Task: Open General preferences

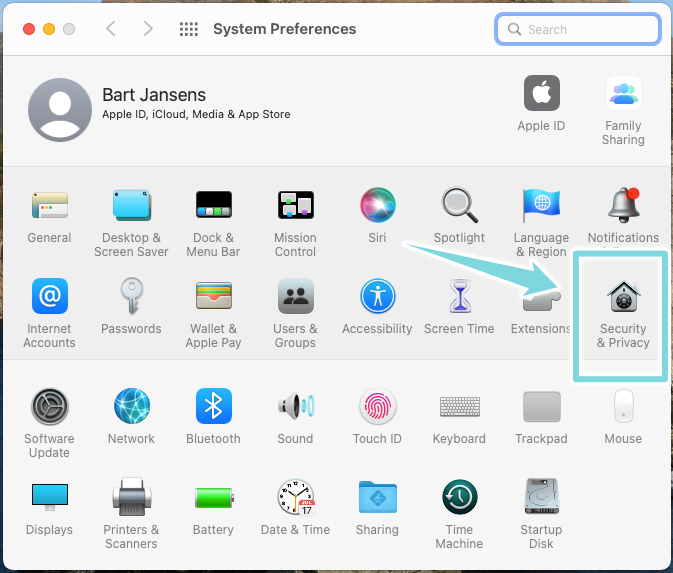Action: click(50, 205)
